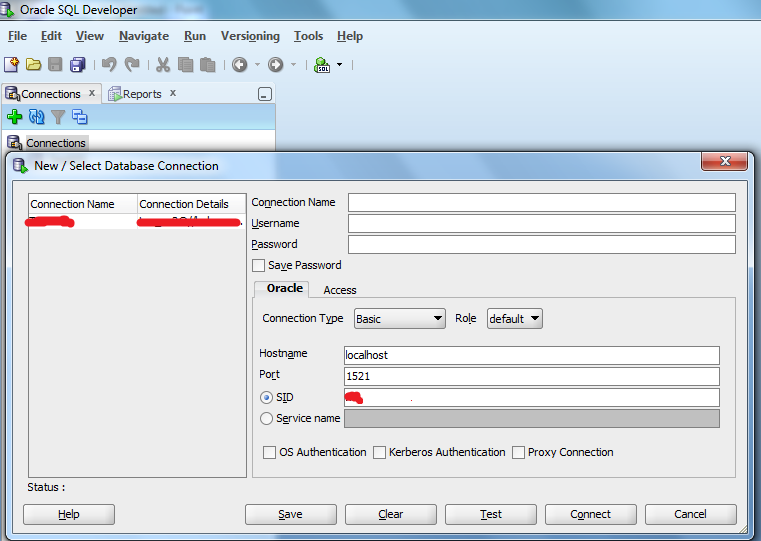Image resolution: width=761 pixels, height=541 pixels.
Task: Expand the Back button history dropdown
Action: coord(257,65)
